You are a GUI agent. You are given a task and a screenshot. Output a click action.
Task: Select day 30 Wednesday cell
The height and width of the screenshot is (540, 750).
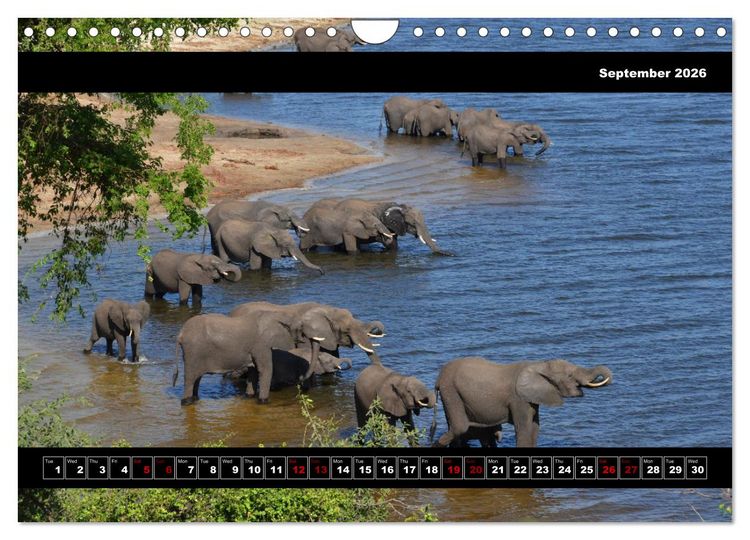click(696, 468)
